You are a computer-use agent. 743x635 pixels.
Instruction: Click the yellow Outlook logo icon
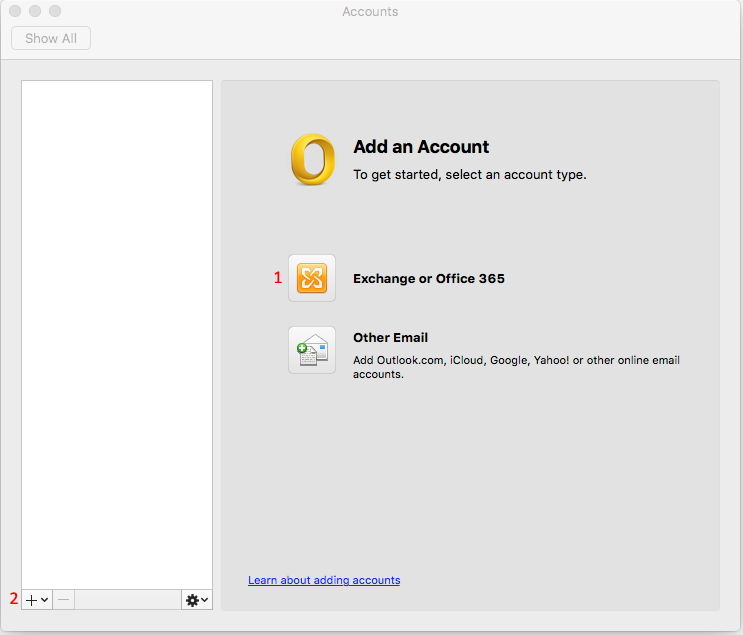[x=313, y=159]
